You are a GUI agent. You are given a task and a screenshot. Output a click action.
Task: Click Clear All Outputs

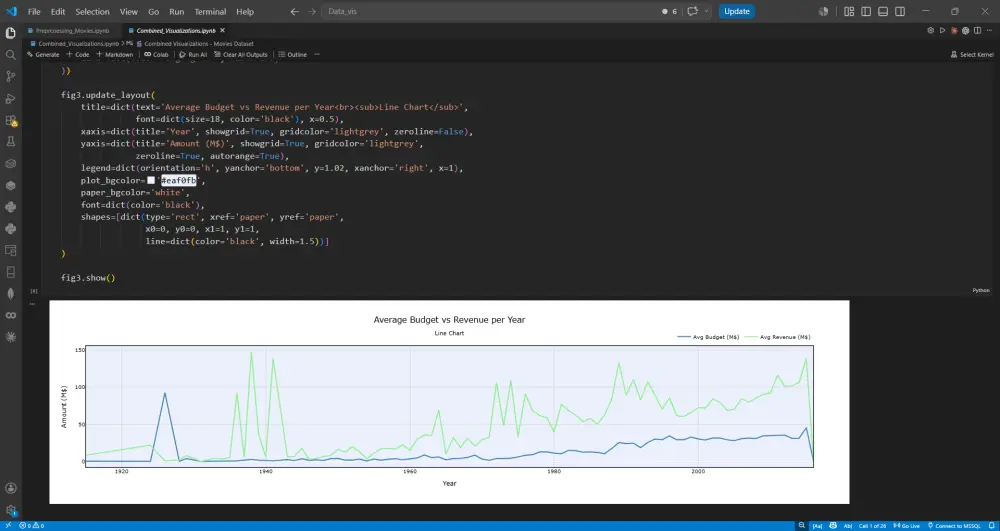coord(241,55)
